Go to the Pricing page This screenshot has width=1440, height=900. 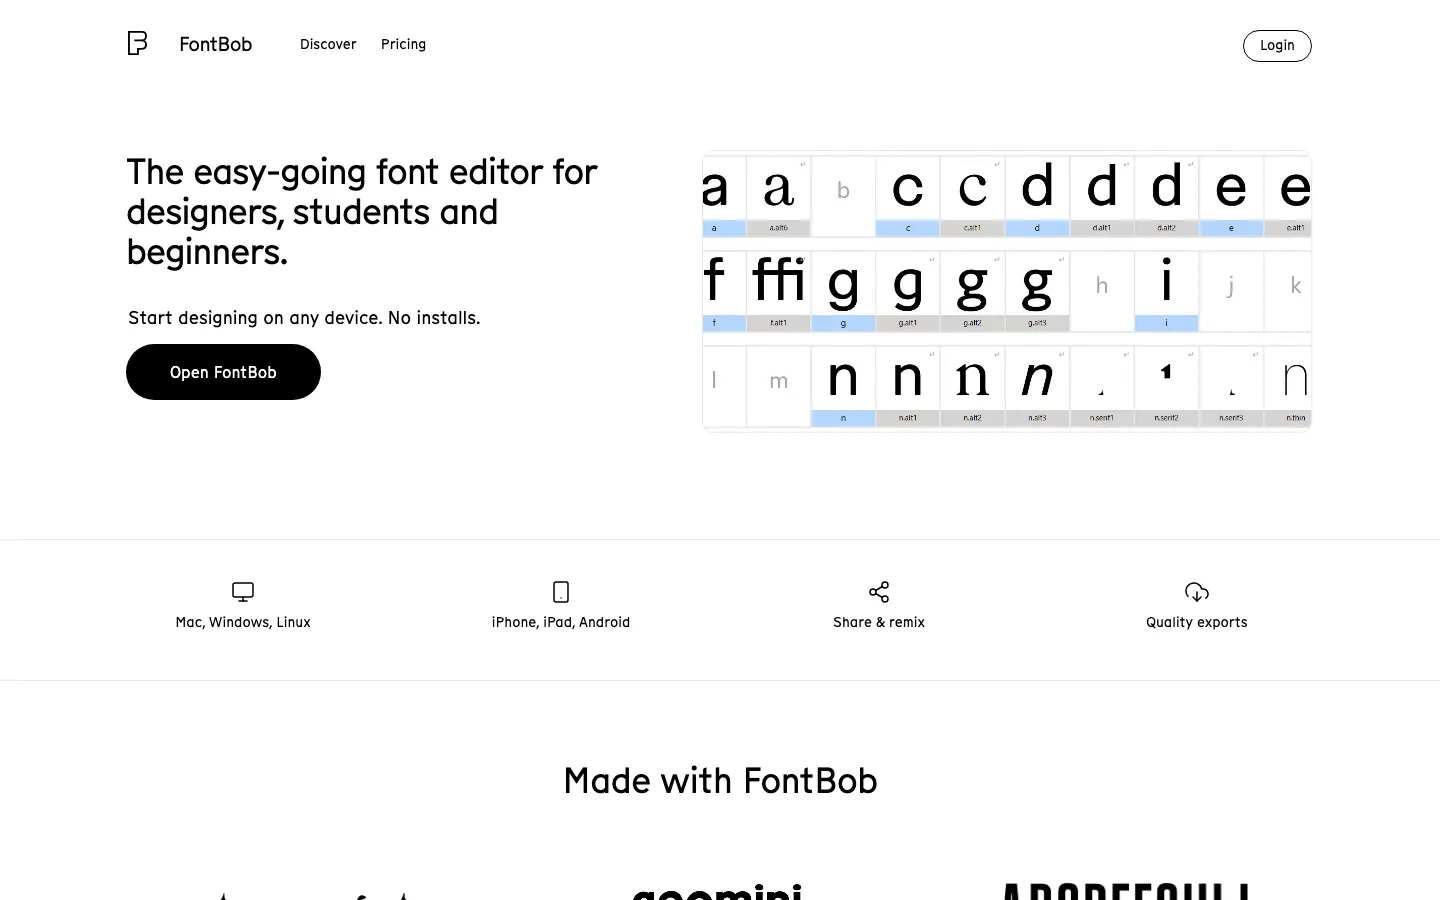coord(403,44)
